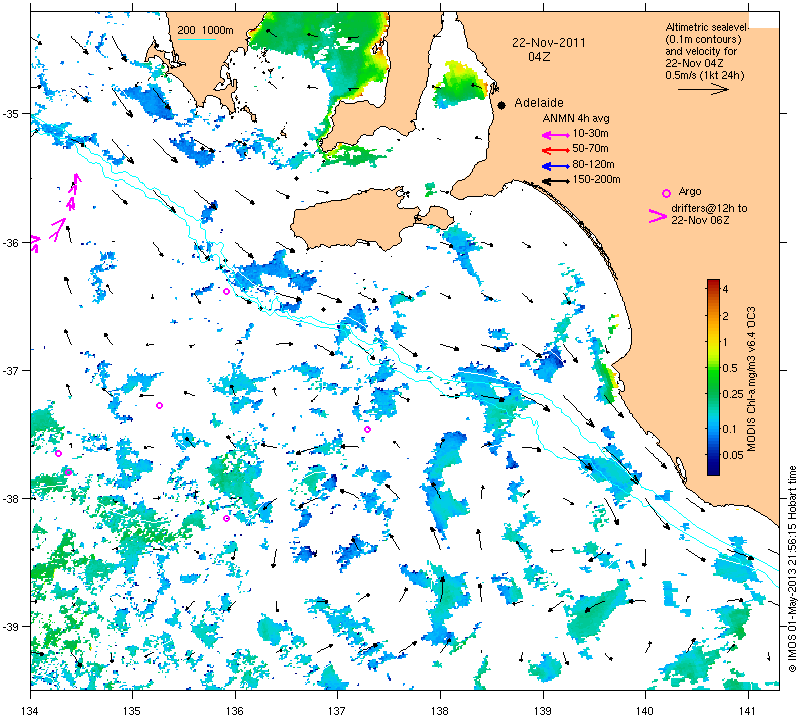Click the Adelaide city dot marker
The height and width of the screenshot is (720, 800).
502,105
